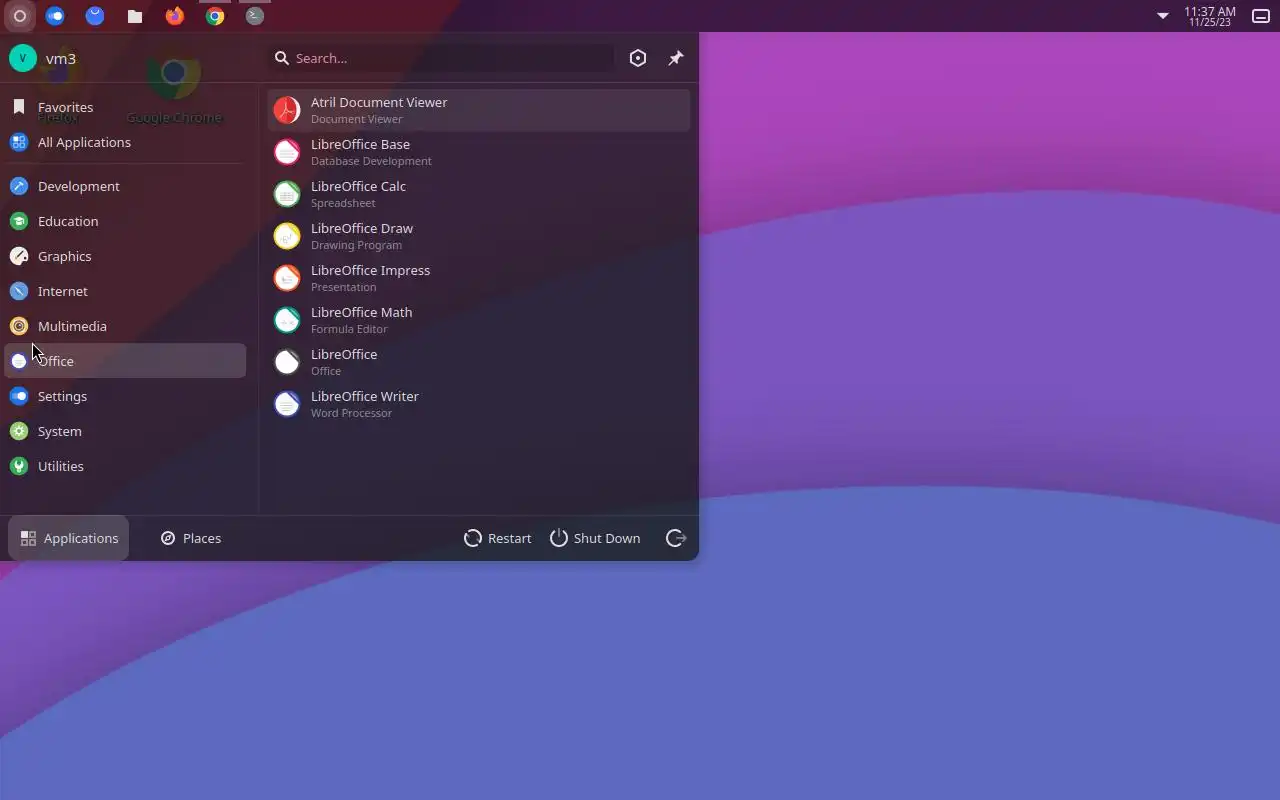Launch LibreOffice Impress icon
Screen dimensions: 1280x800
pos(287,278)
